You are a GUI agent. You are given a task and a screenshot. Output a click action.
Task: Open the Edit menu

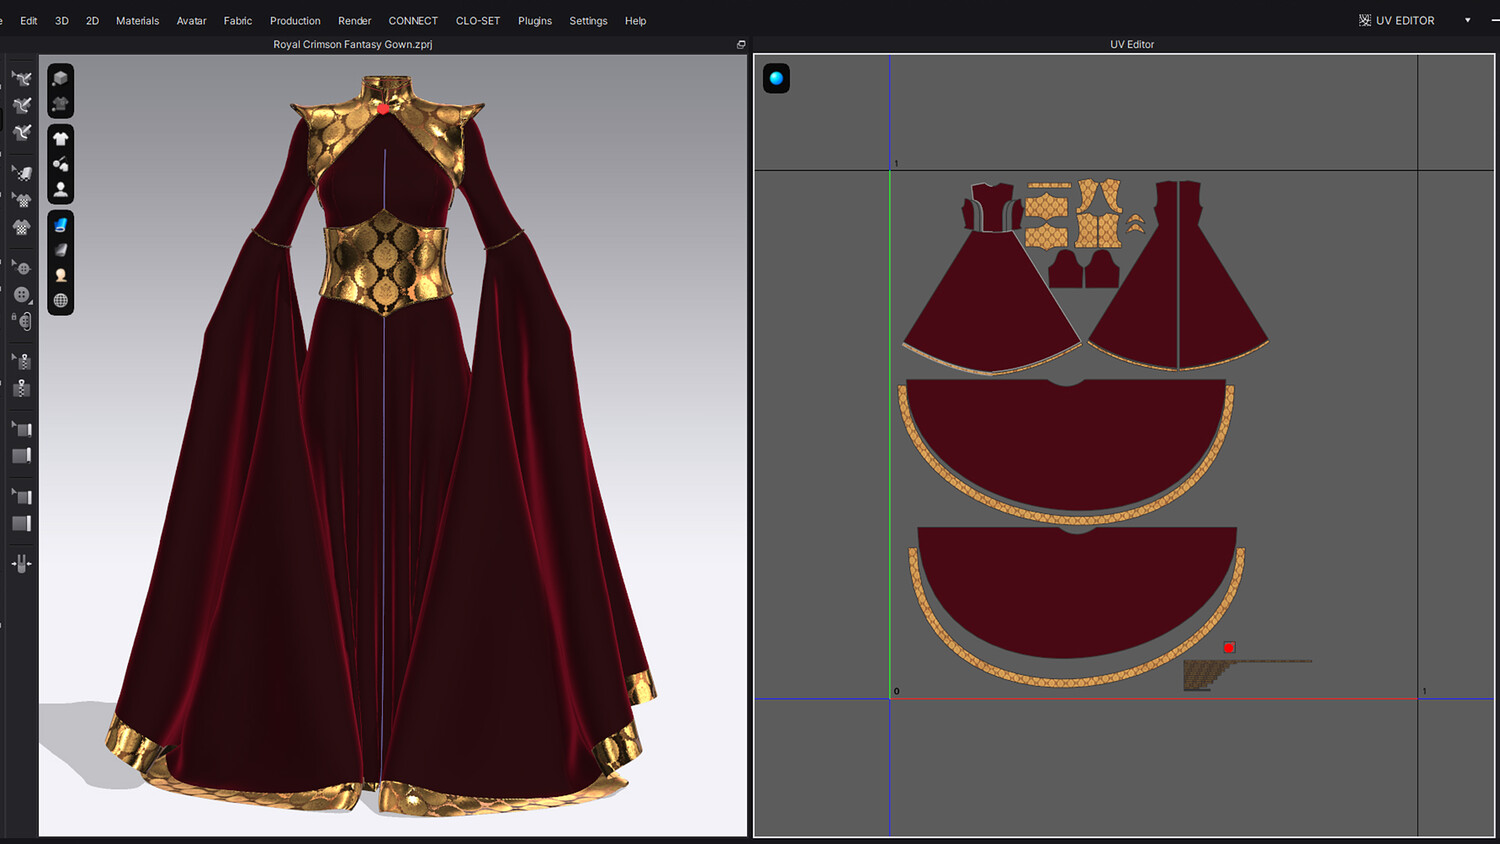29,20
